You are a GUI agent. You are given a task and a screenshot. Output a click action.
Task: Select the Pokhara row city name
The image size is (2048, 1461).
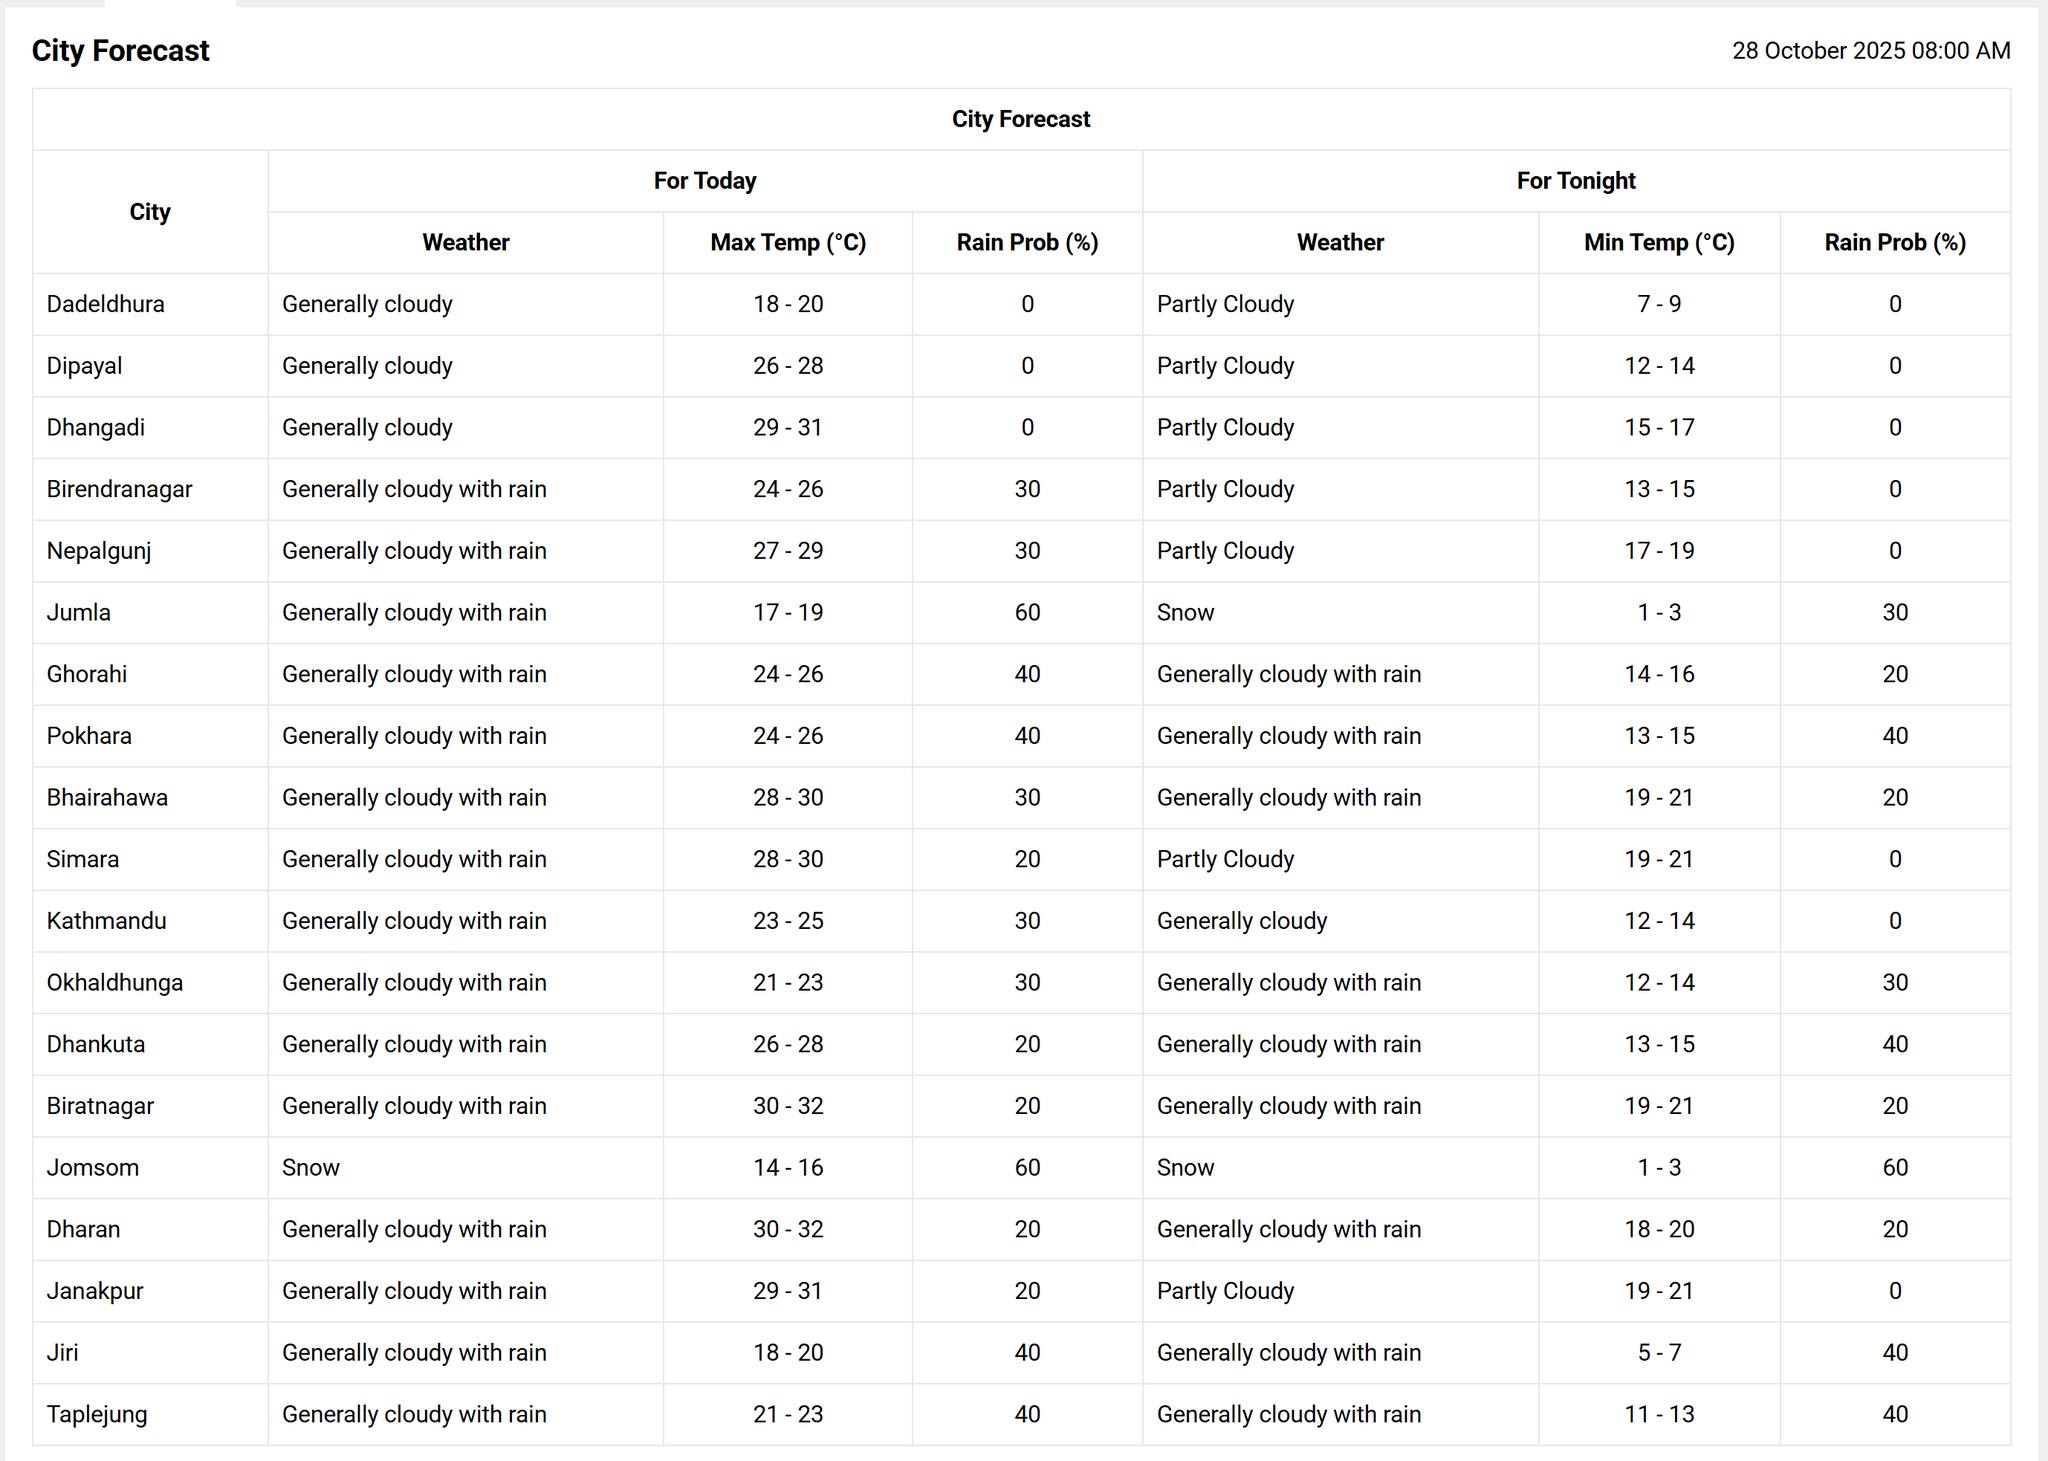(x=89, y=736)
